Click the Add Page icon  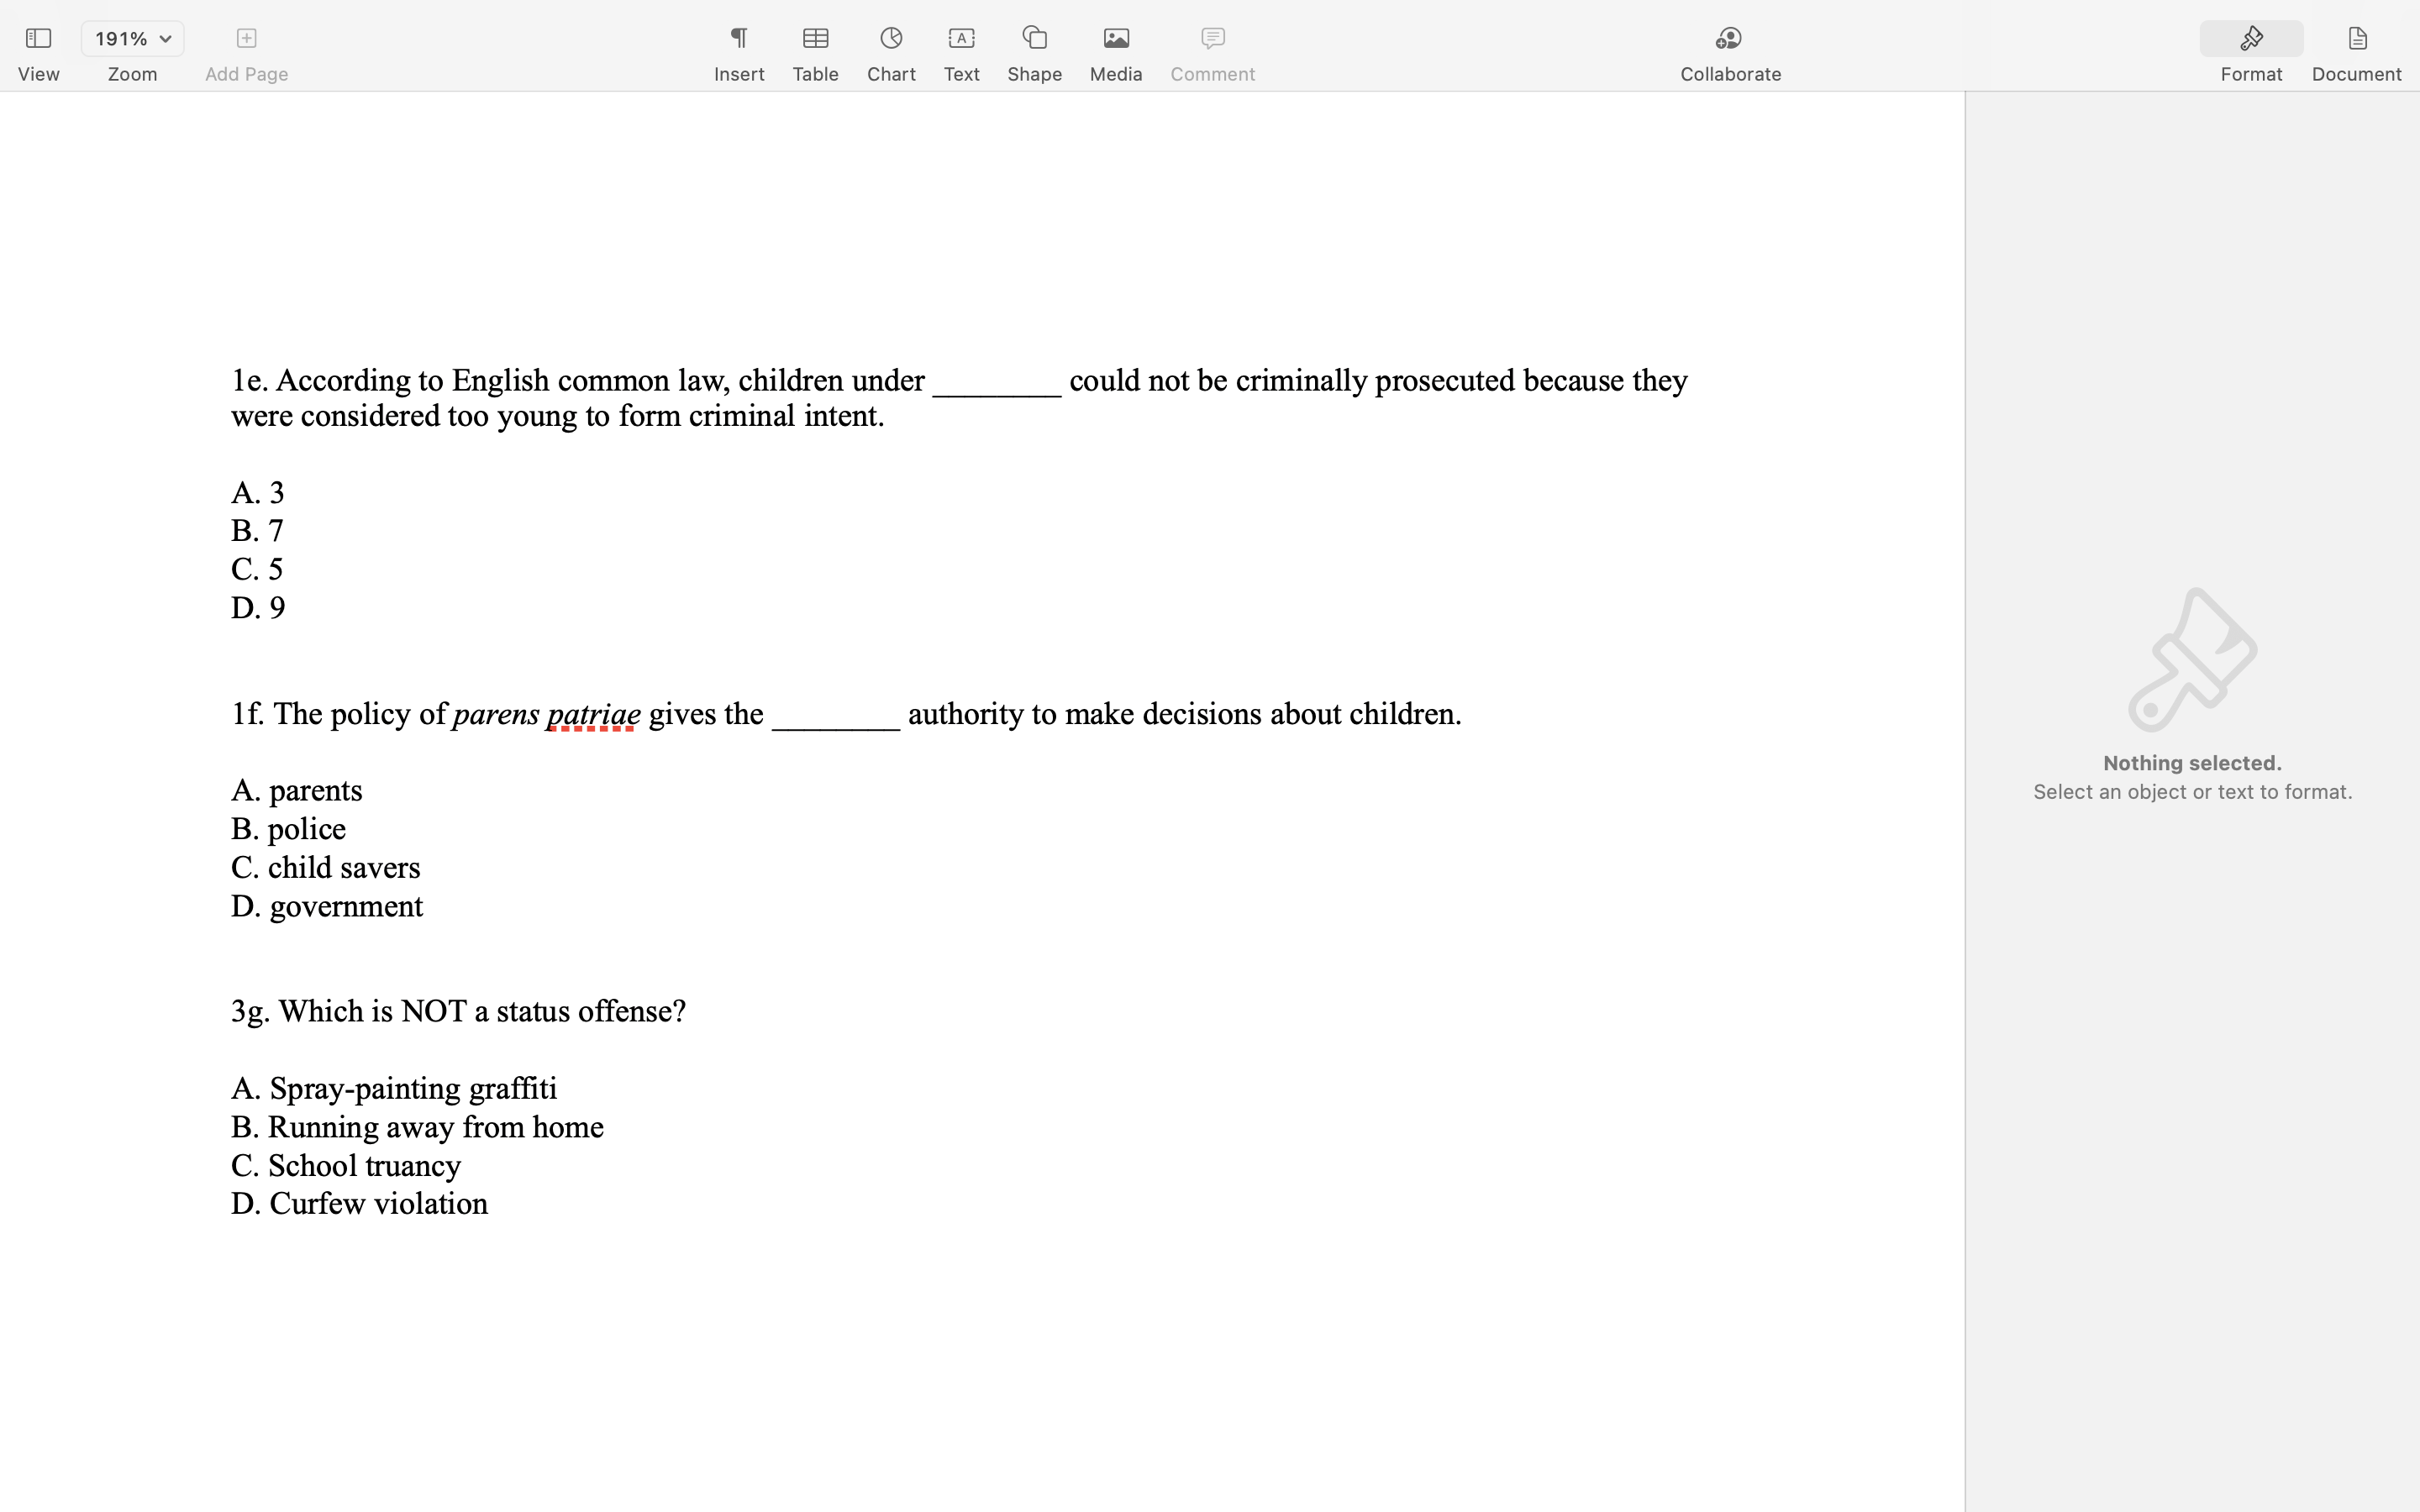coord(246,39)
